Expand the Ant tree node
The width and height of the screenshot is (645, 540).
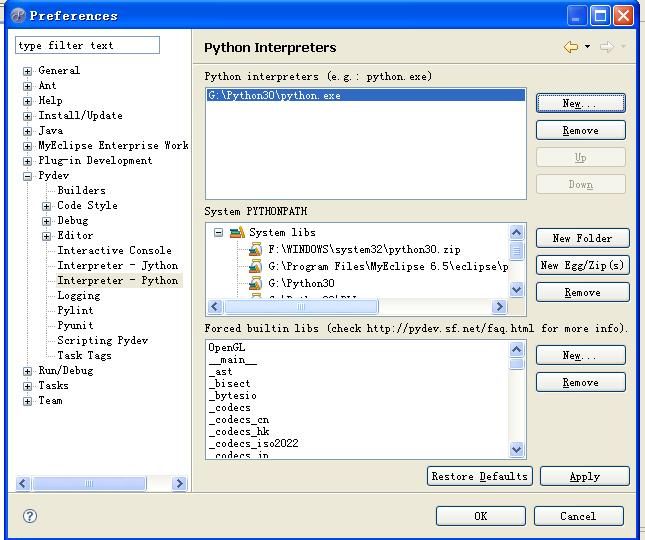click(27, 86)
